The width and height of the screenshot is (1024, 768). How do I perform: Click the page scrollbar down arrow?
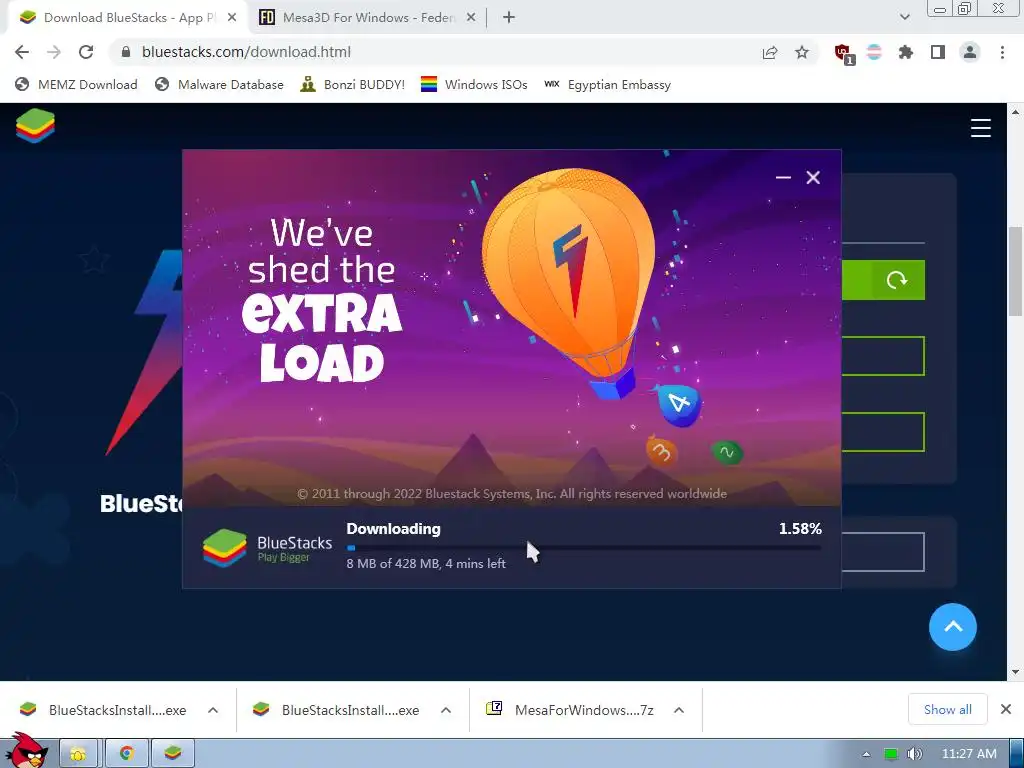coord(1015,672)
